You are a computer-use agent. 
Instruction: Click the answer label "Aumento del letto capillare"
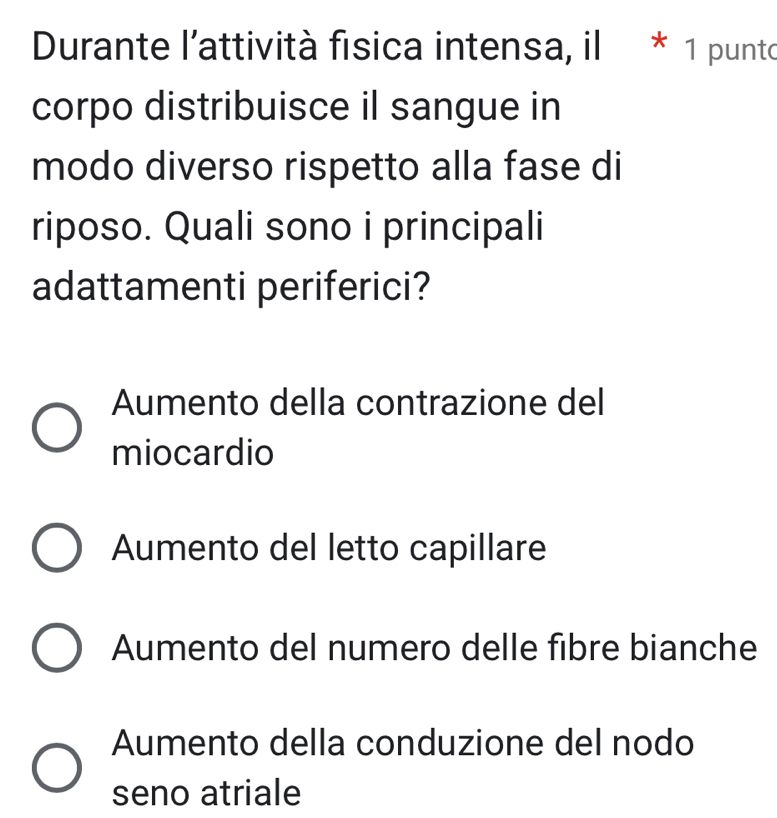click(x=330, y=548)
